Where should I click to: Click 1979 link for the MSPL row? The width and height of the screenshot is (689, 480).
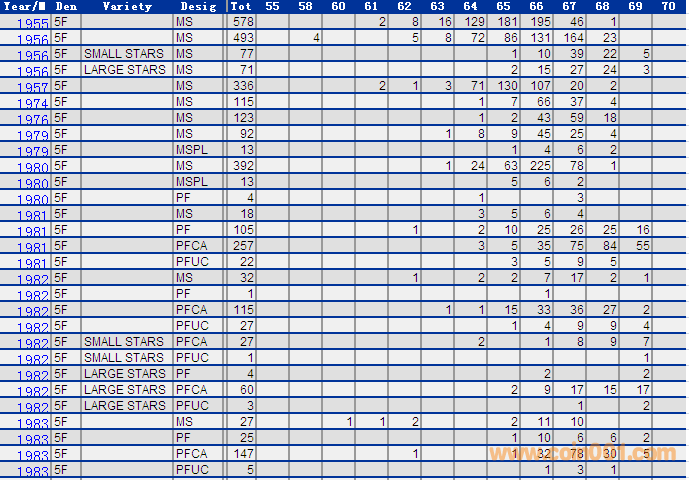point(33,152)
